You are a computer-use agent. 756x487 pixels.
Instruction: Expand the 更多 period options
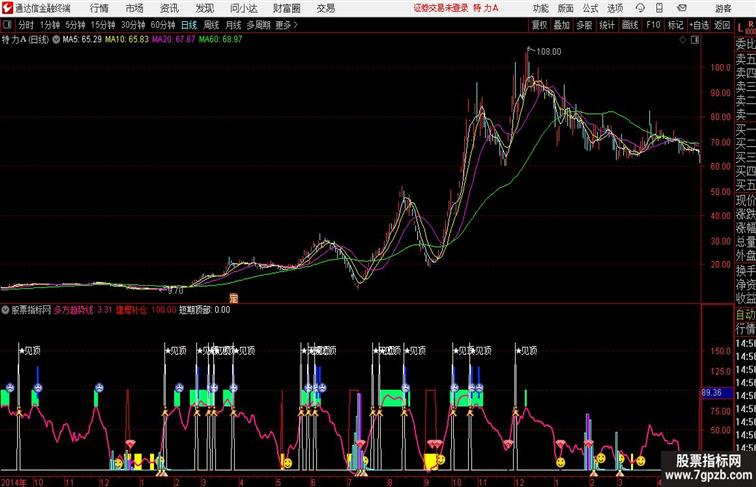tap(286, 25)
